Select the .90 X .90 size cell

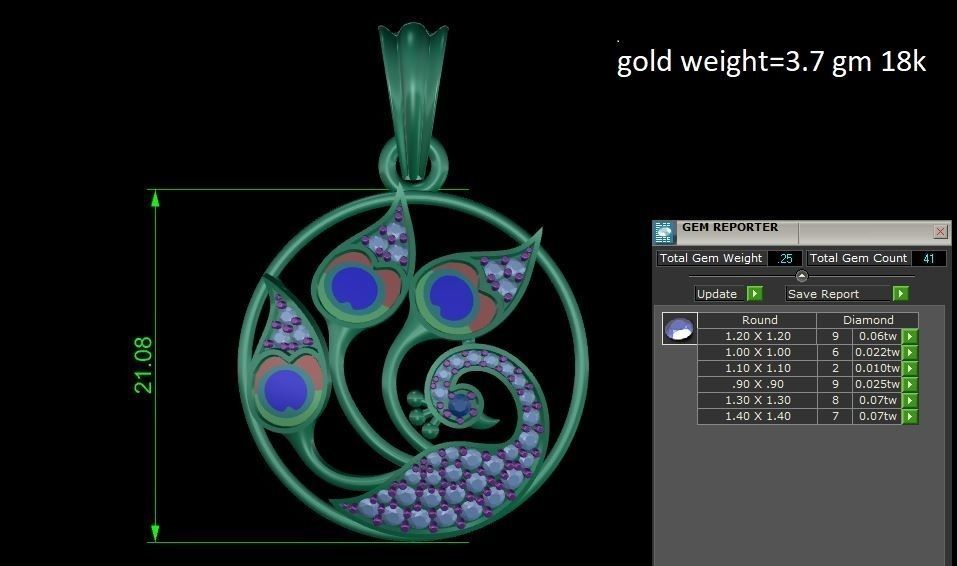pyautogui.click(x=757, y=384)
